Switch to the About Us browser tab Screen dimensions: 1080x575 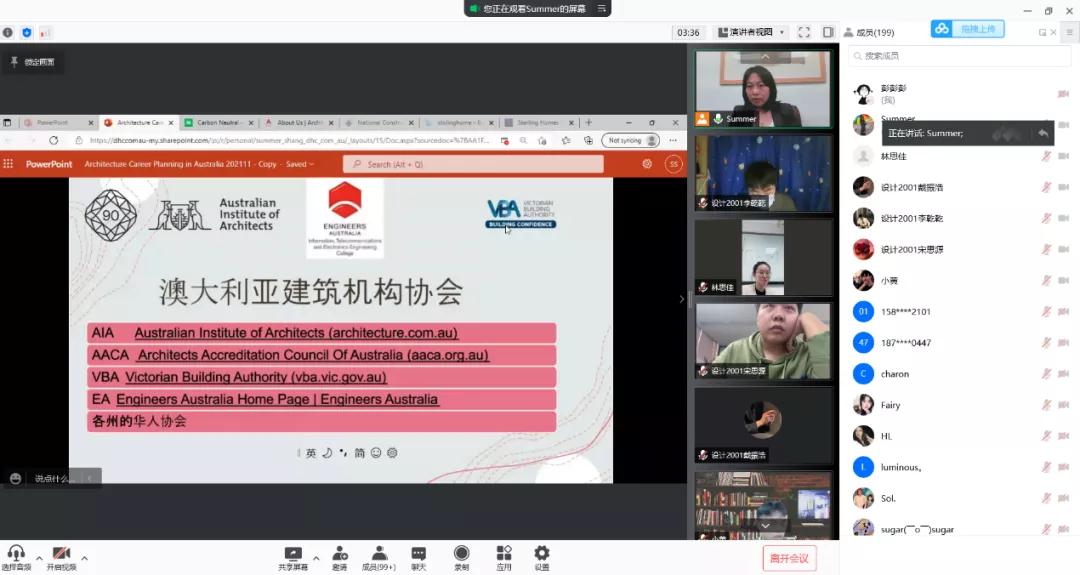298,123
